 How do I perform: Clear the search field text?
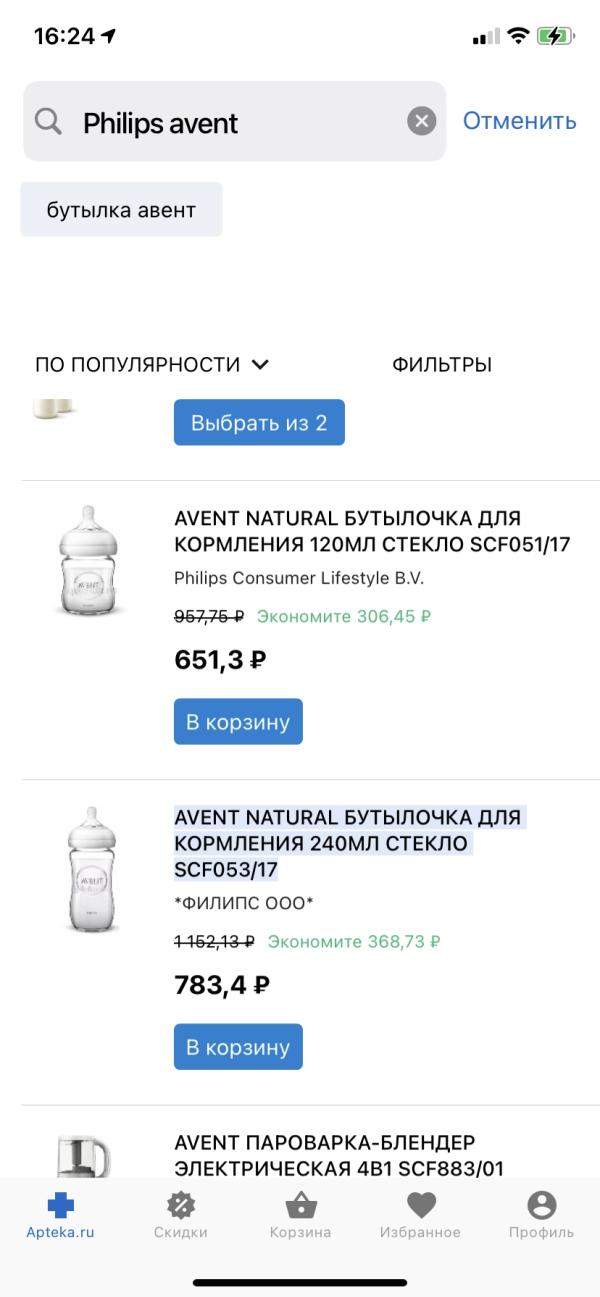422,122
